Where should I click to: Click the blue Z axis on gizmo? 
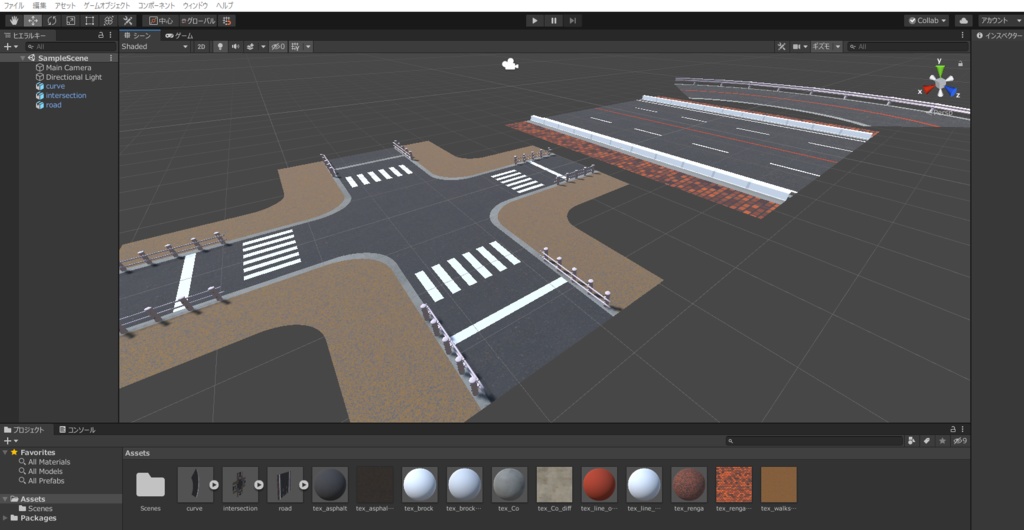(952, 91)
